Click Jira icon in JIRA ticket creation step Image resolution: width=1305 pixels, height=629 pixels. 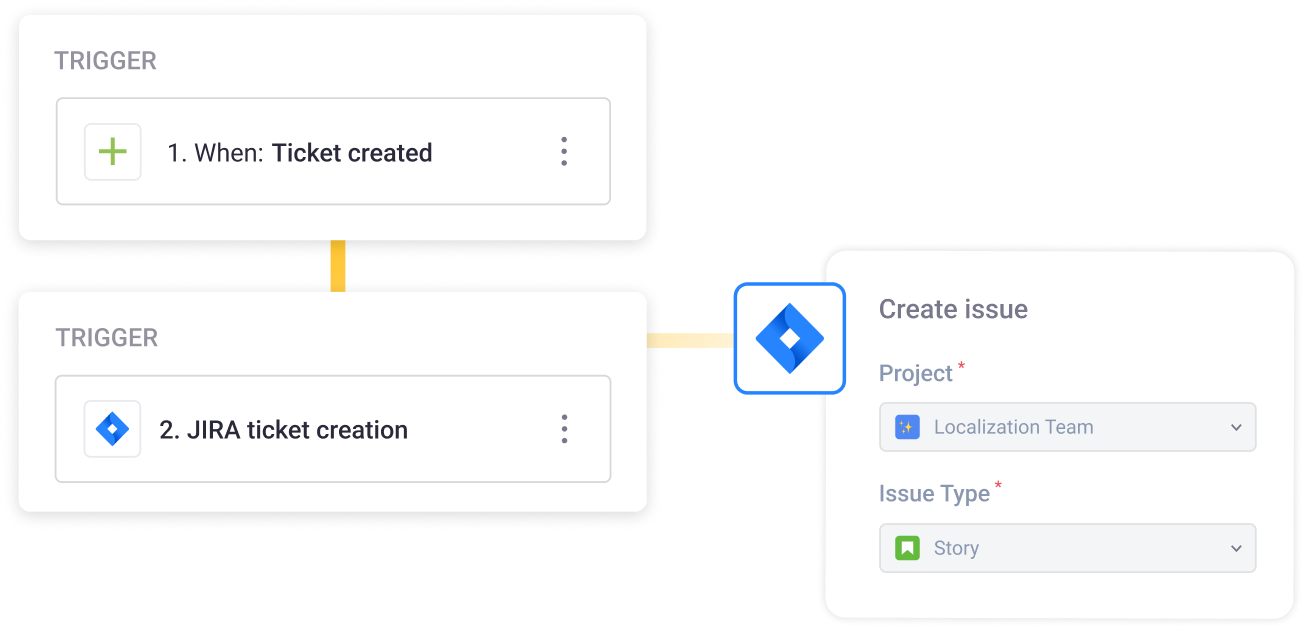pos(113,429)
